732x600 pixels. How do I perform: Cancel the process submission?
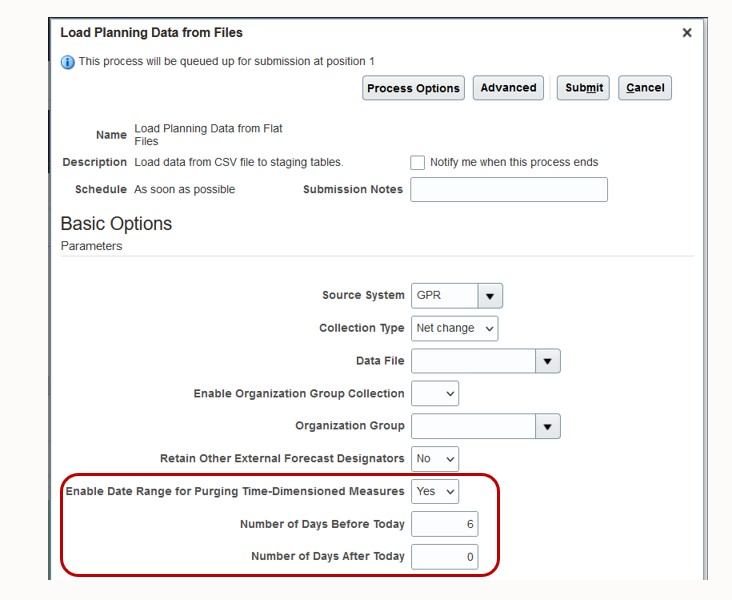pyautogui.click(x=645, y=88)
